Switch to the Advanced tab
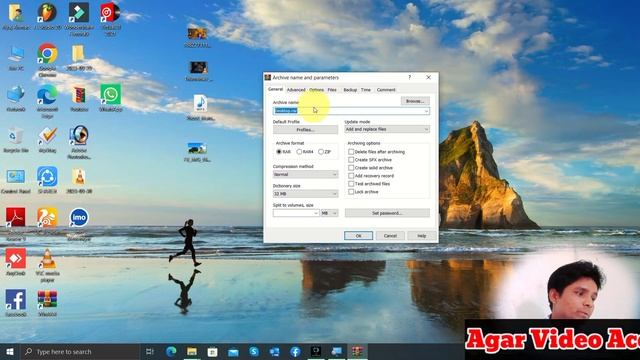Image resolution: width=640 pixels, height=360 pixels. 296,90
